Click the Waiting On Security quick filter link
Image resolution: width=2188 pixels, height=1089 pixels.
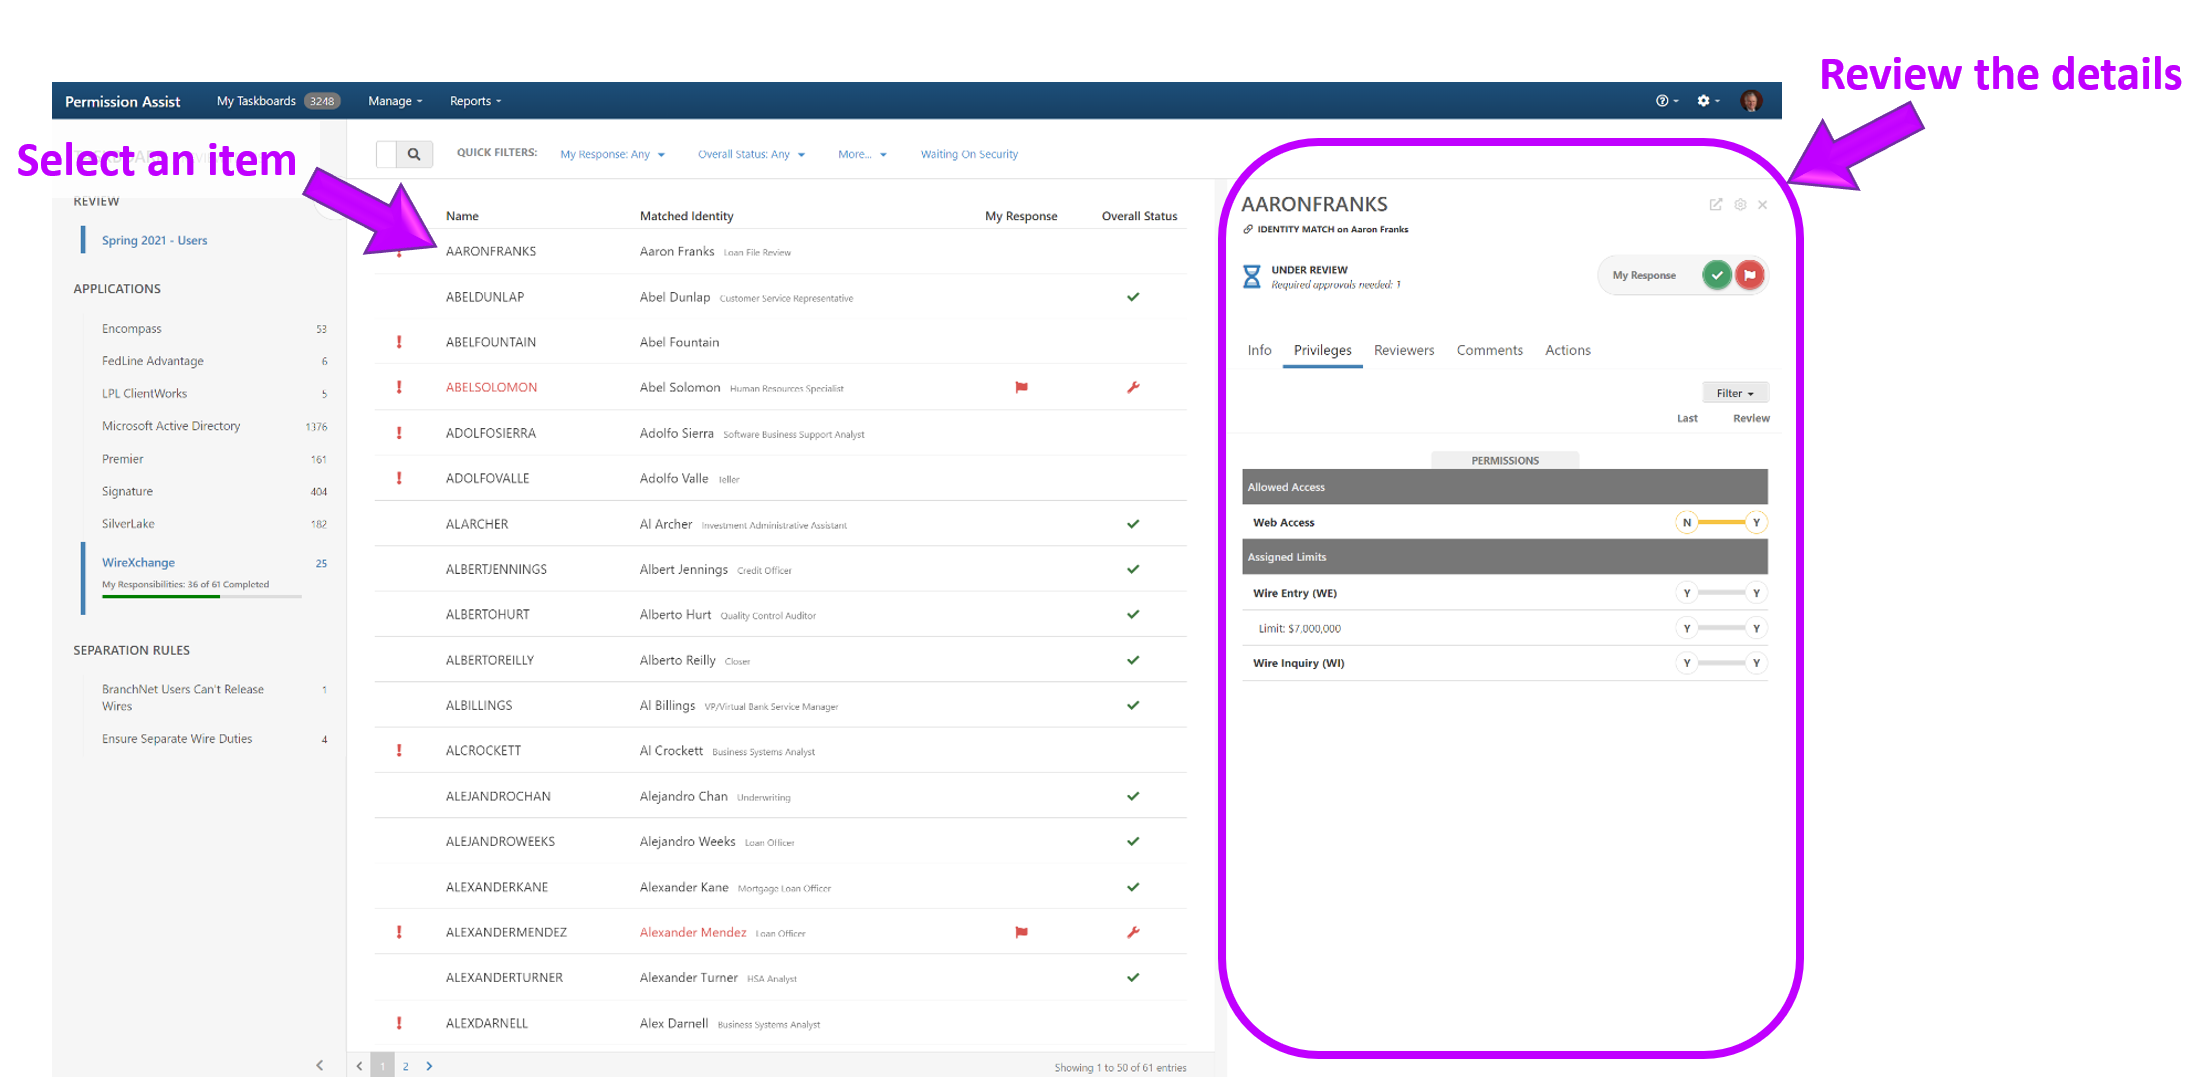tap(969, 154)
